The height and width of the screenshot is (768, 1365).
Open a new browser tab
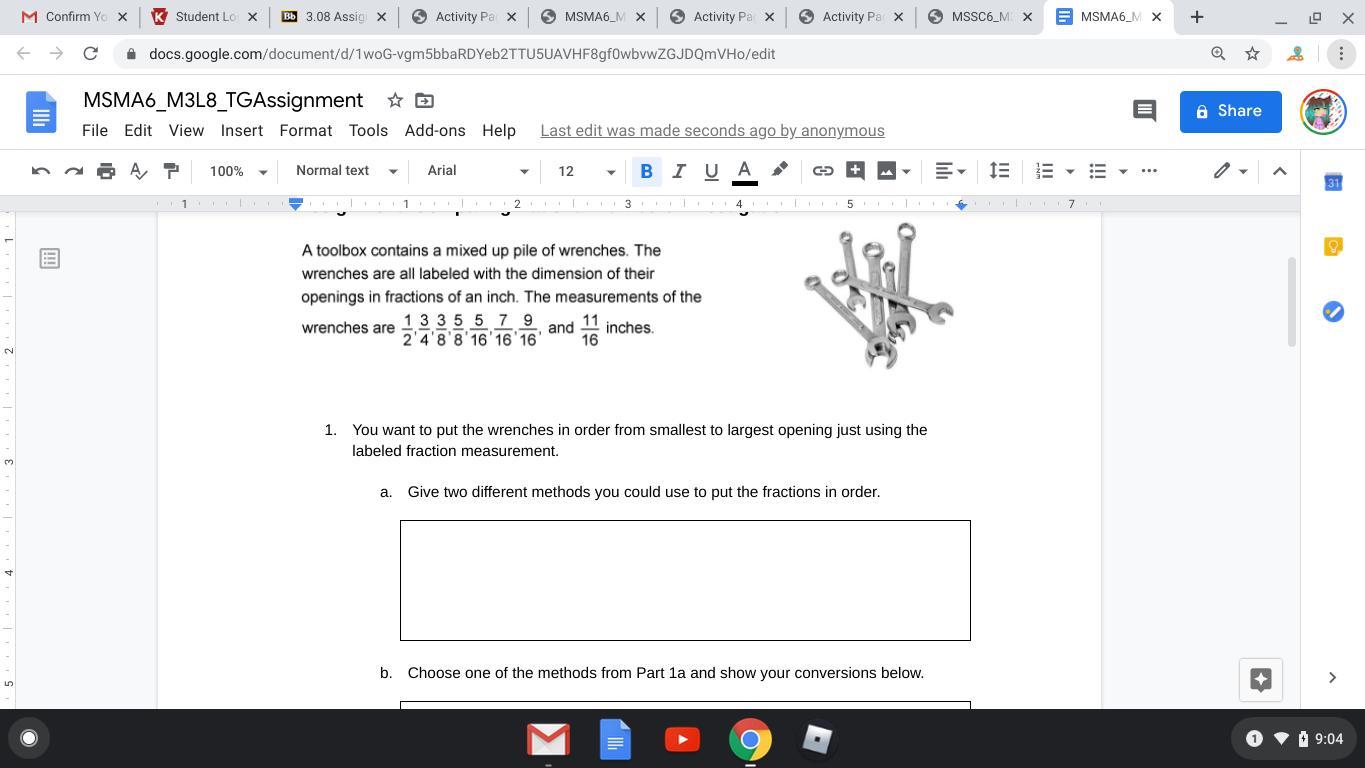point(1196,17)
